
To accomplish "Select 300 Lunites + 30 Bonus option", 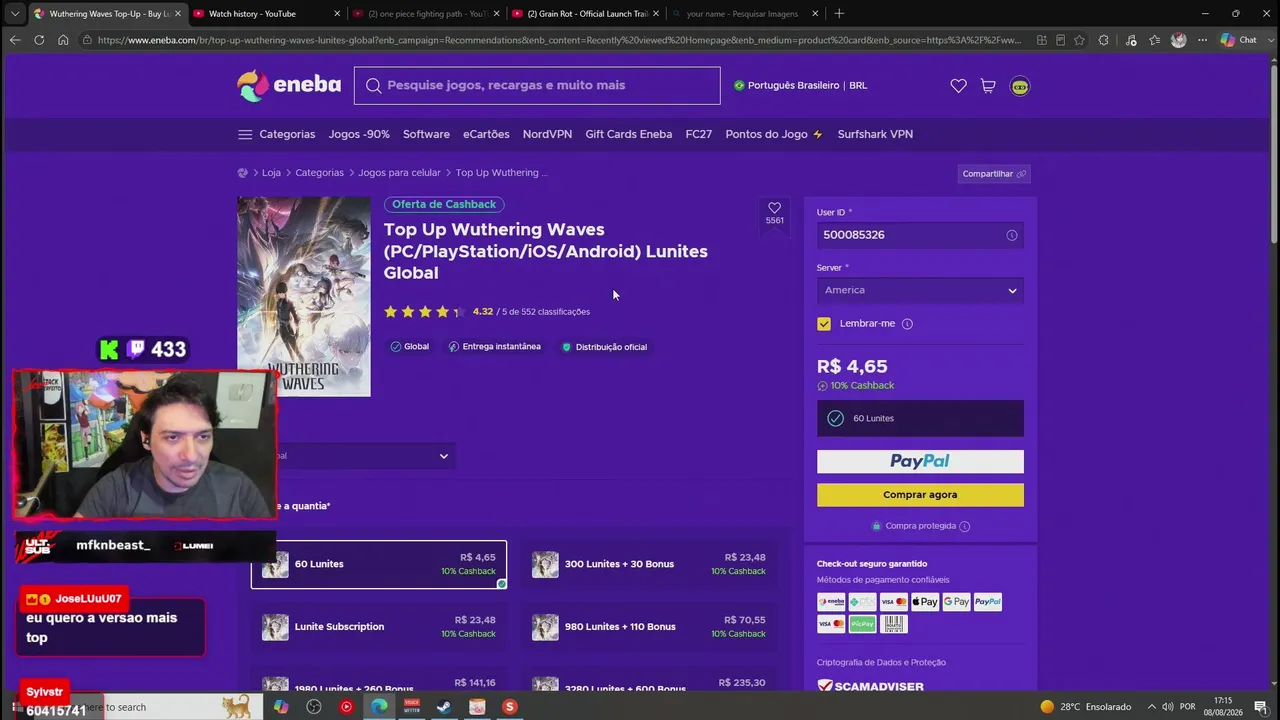I will [649, 565].
